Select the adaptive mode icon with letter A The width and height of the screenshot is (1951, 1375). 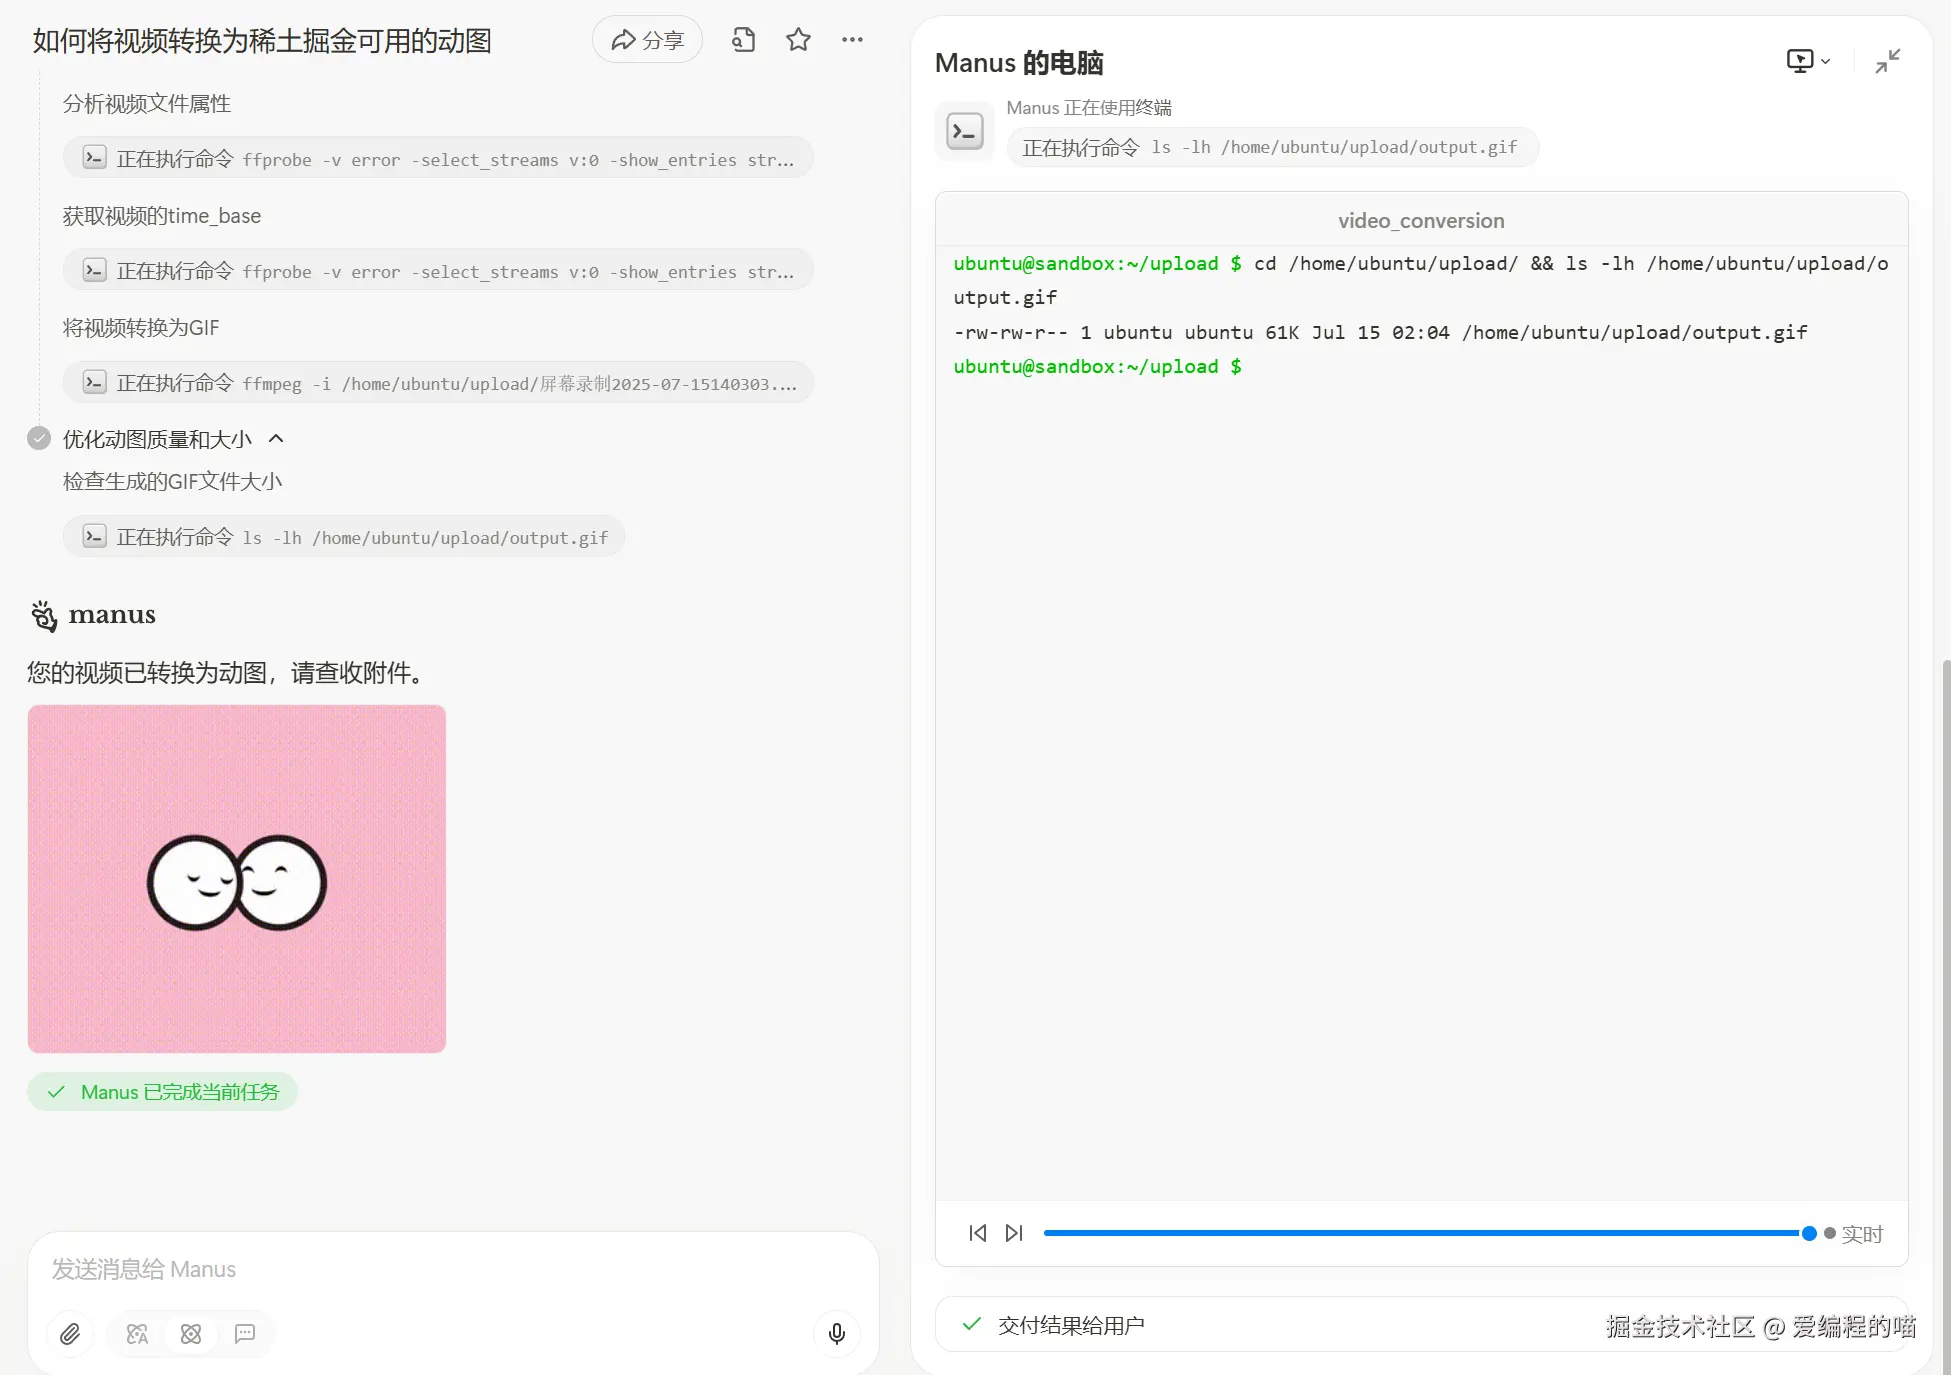(x=137, y=1333)
